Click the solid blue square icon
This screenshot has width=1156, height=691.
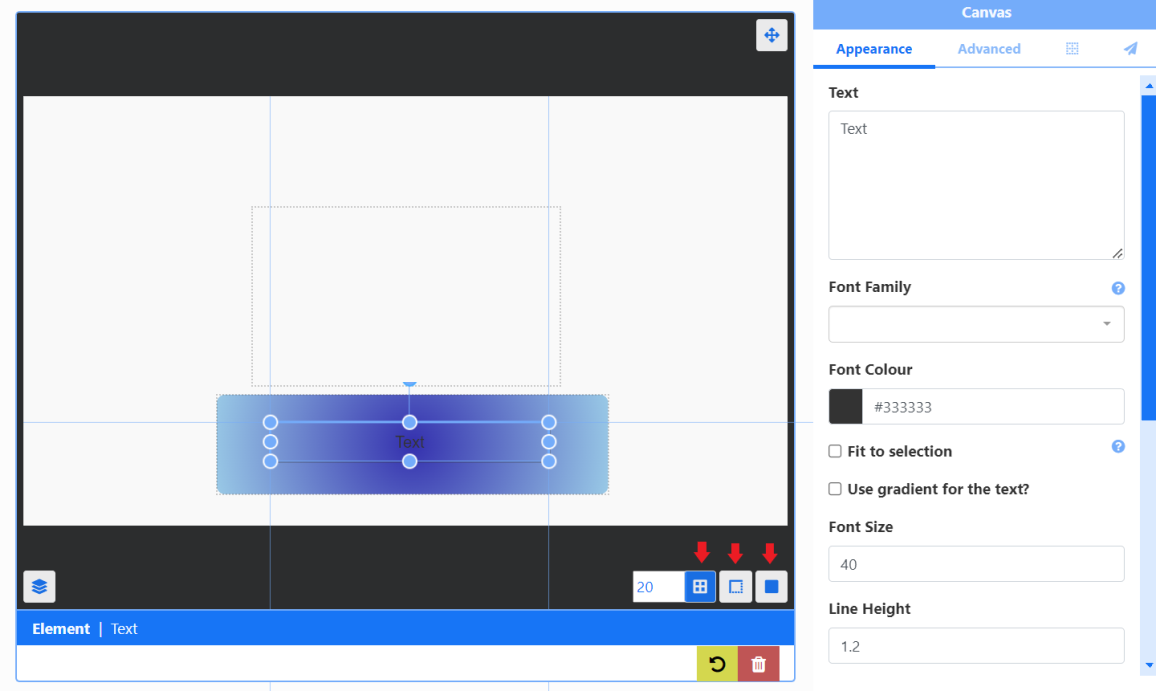click(x=771, y=587)
